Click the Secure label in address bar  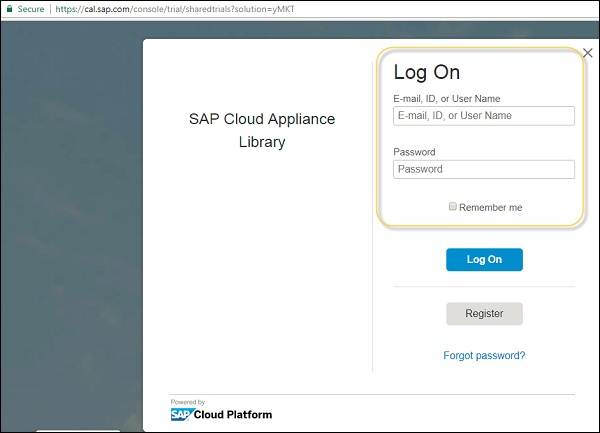[x=30, y=8]
